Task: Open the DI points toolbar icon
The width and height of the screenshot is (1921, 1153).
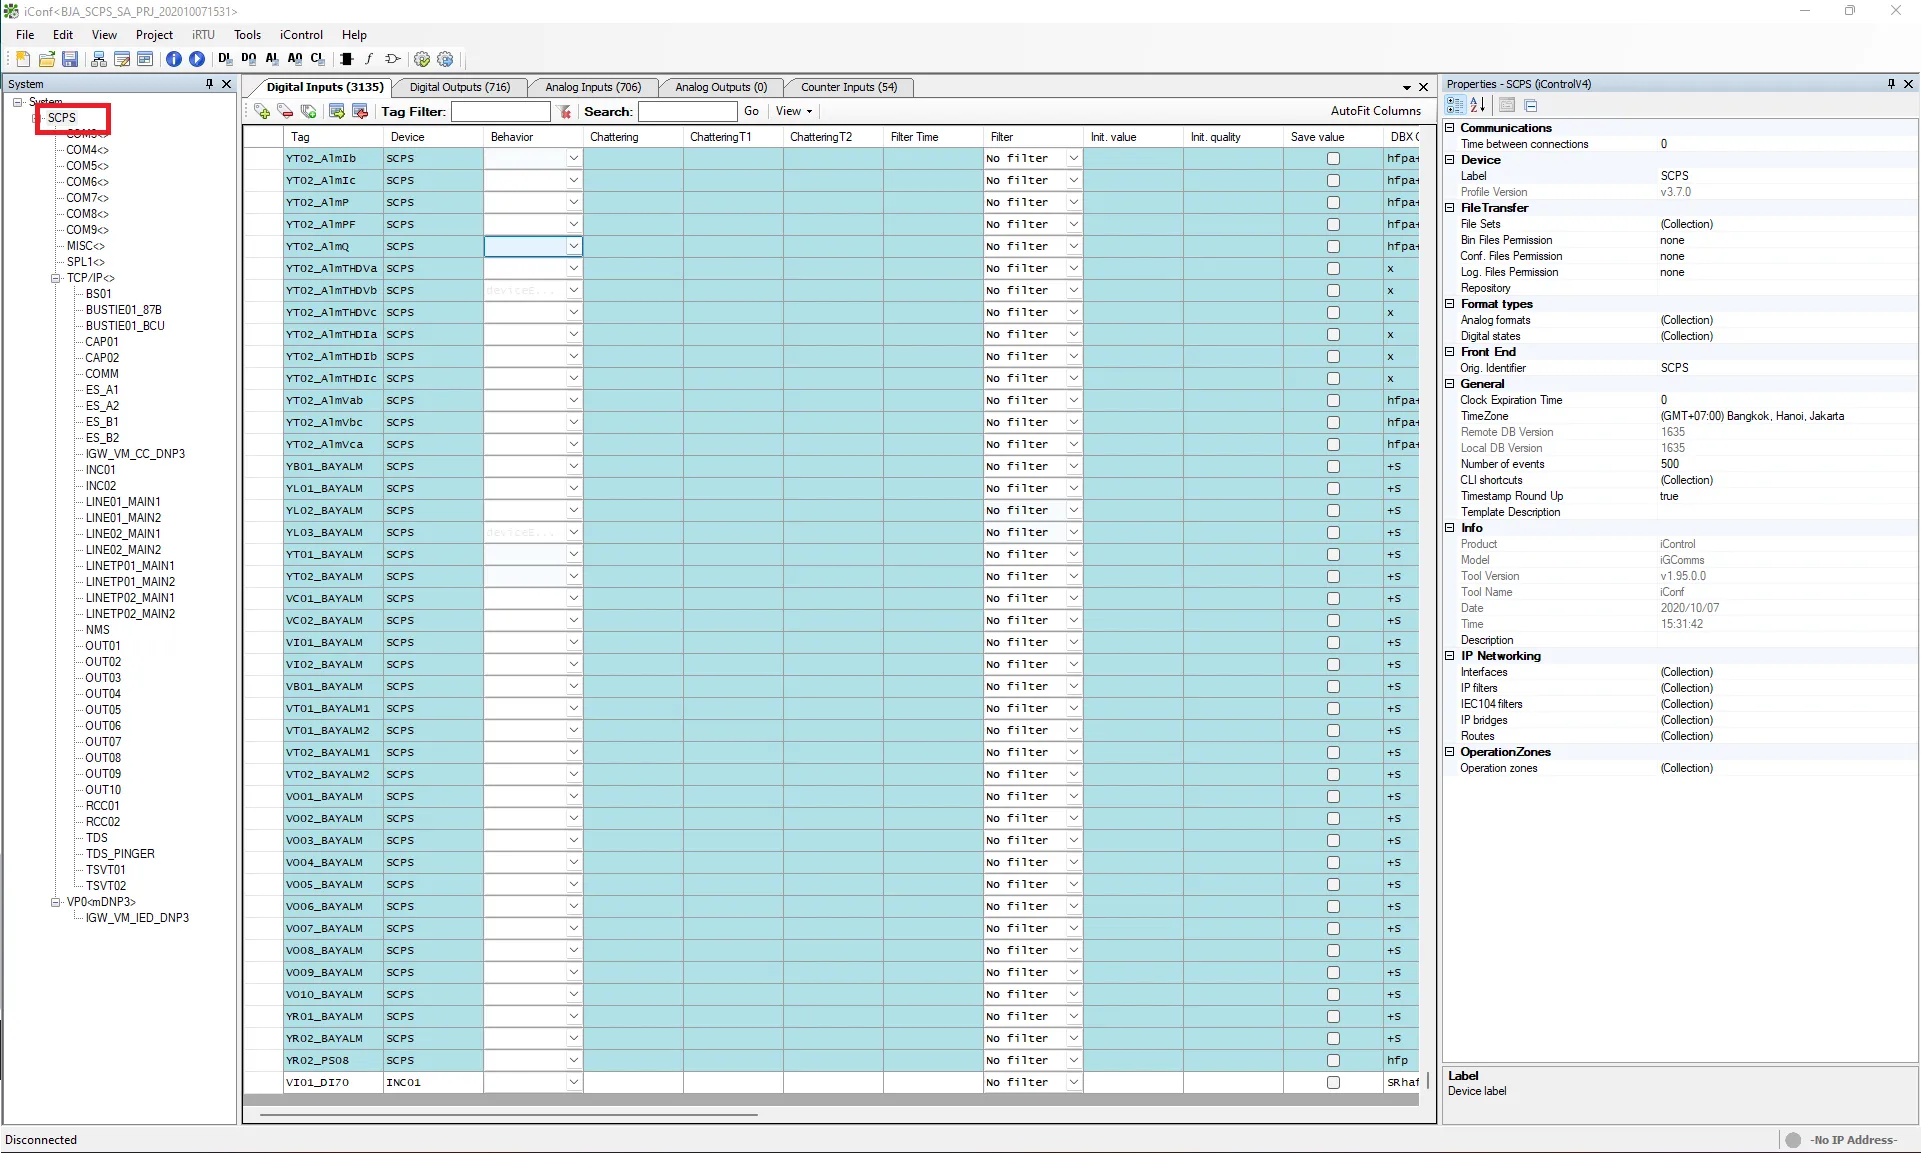Action: pyautogui.click(x=225, y=59)
